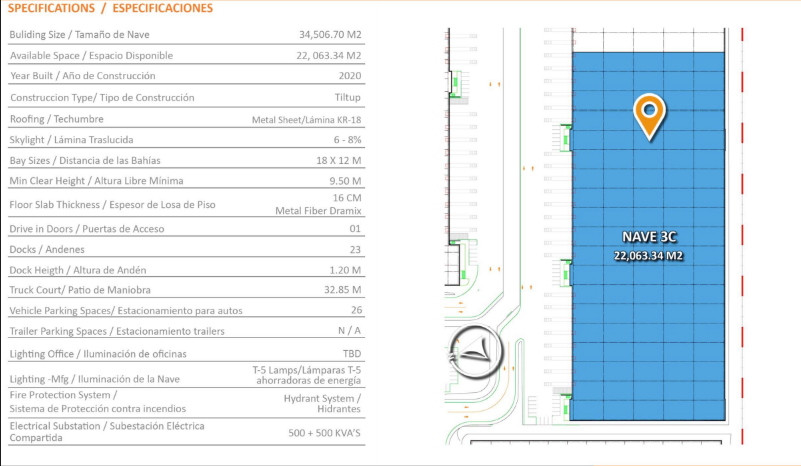Select the Lighting Office TBD value
The width and height of the screenshot is (801, 466).
tap(351, 354)
